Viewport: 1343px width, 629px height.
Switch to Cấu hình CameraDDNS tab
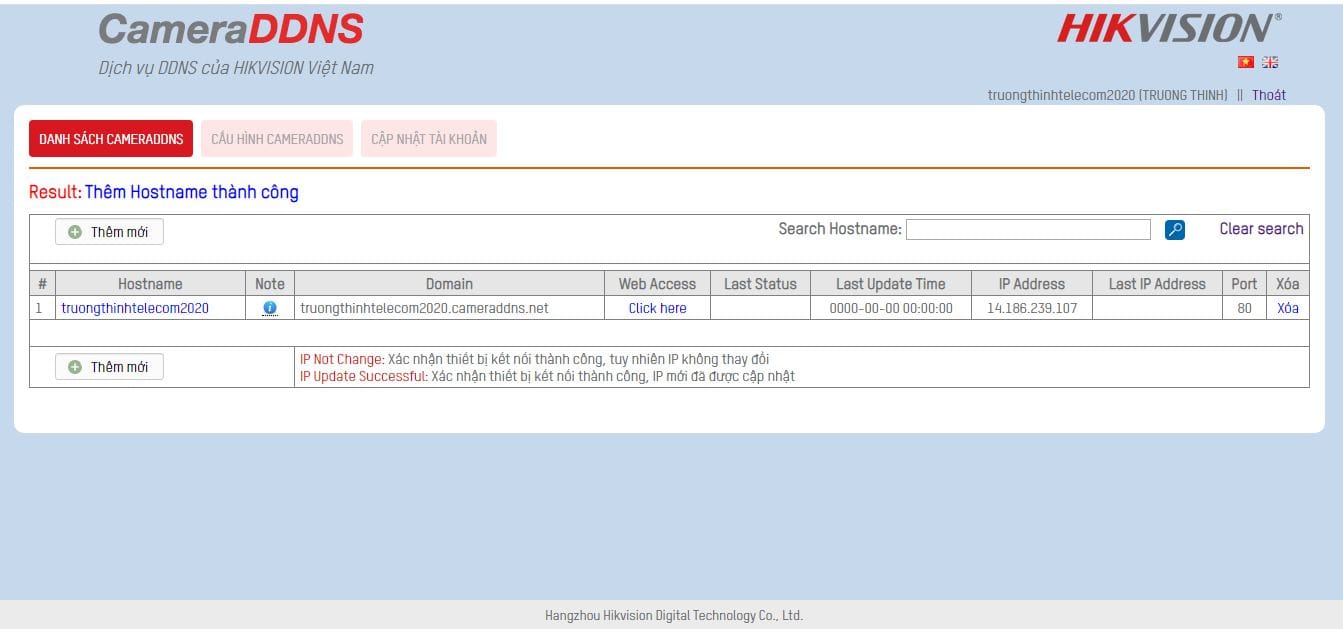pos(277,139)
